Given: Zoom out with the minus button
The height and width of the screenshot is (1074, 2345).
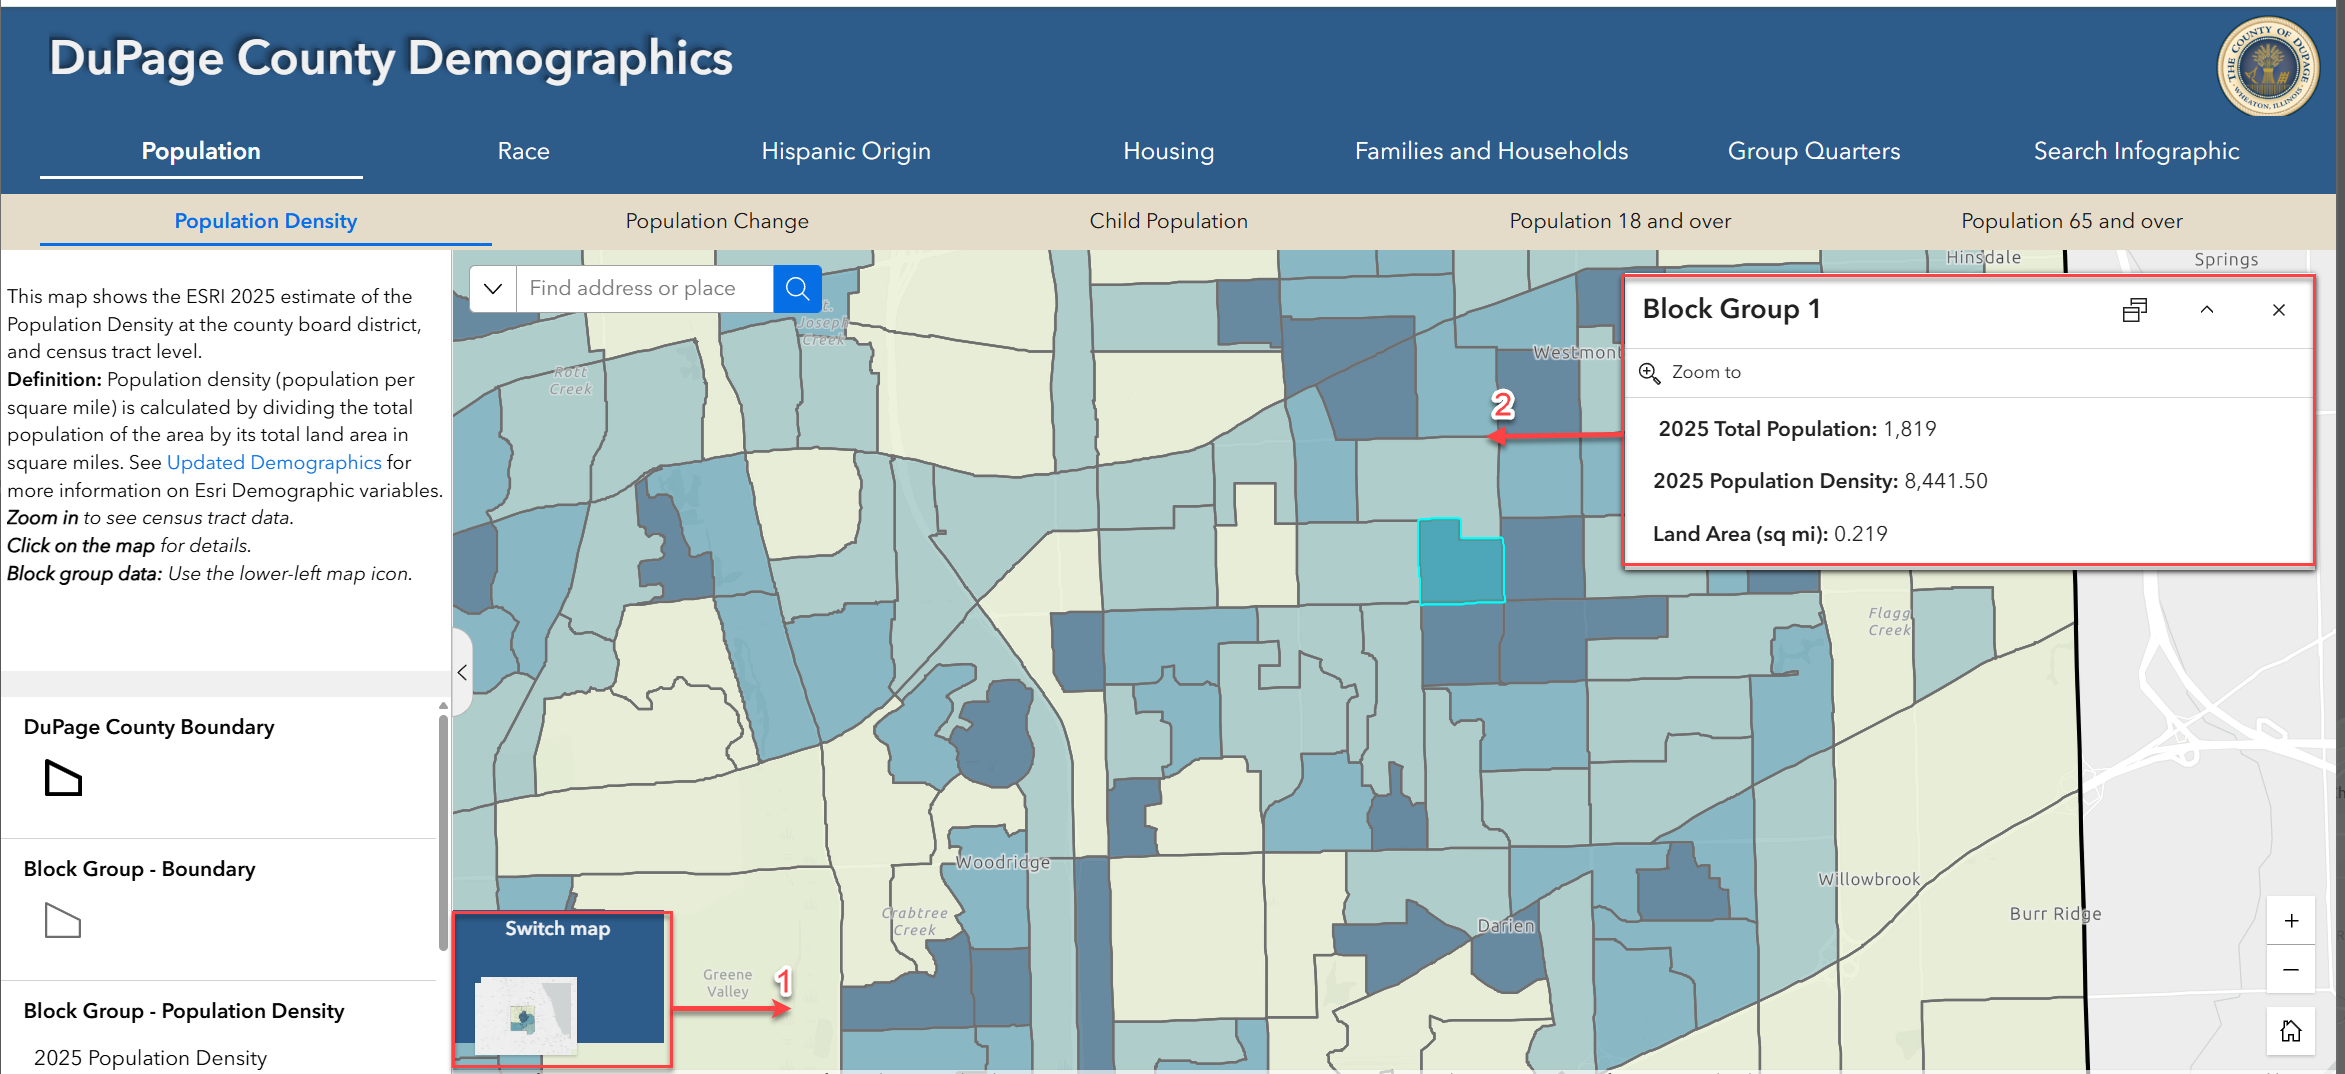Looking at the screenshot, I should pyautogui.click(x=2291, y=969).
